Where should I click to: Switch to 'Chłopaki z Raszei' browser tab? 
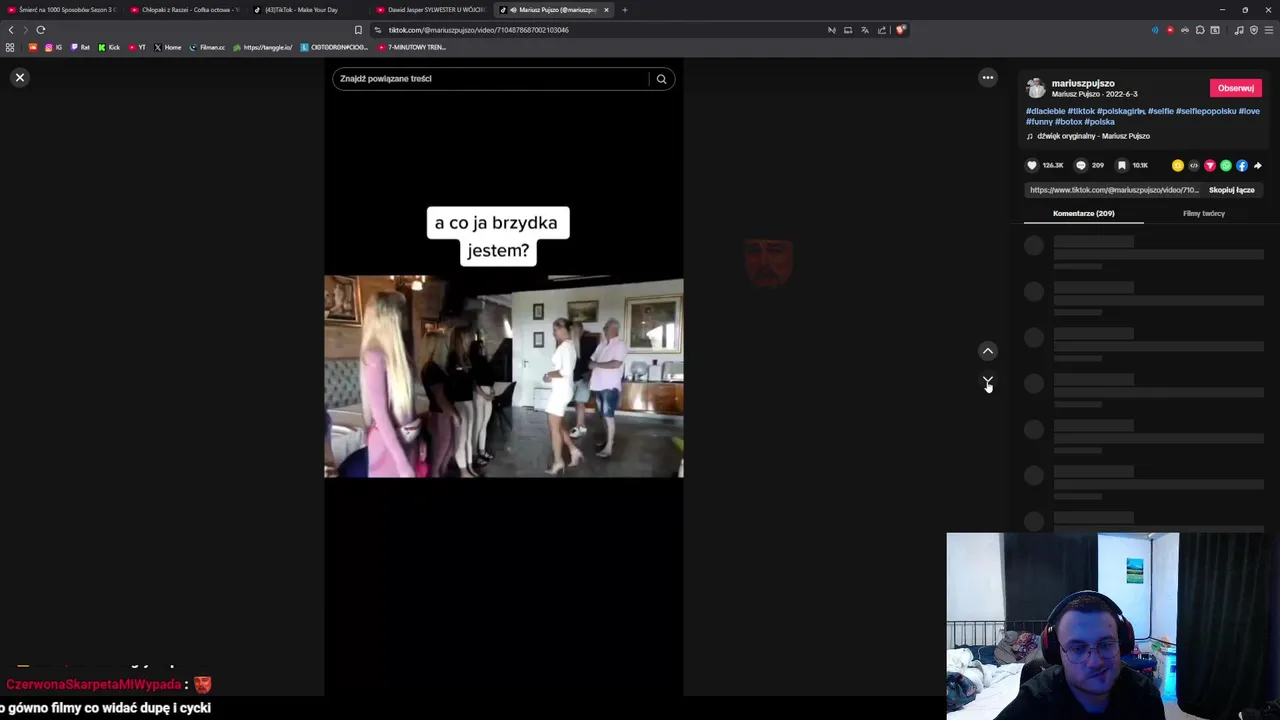click(186, 10)
